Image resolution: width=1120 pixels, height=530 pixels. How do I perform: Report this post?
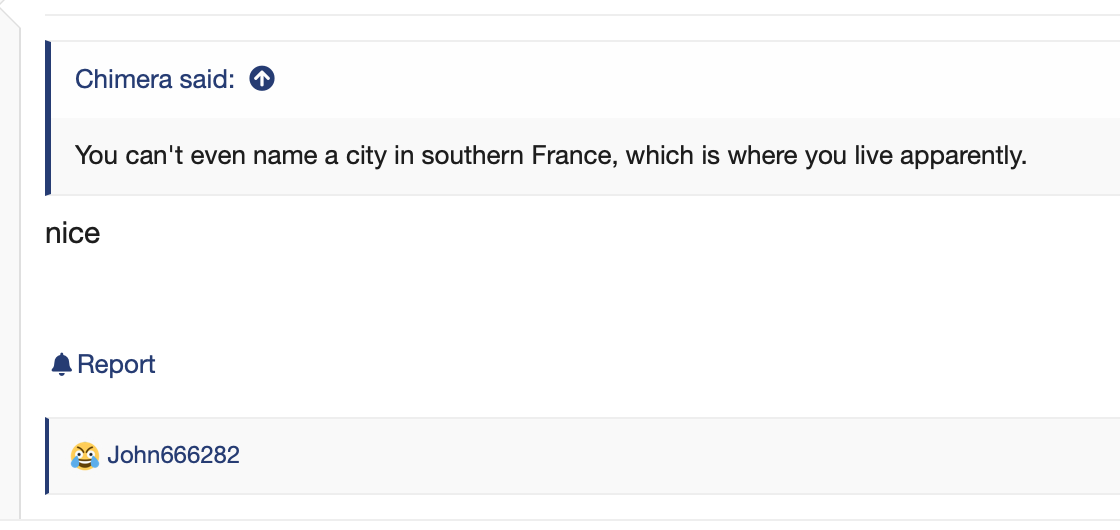(103, 364)
